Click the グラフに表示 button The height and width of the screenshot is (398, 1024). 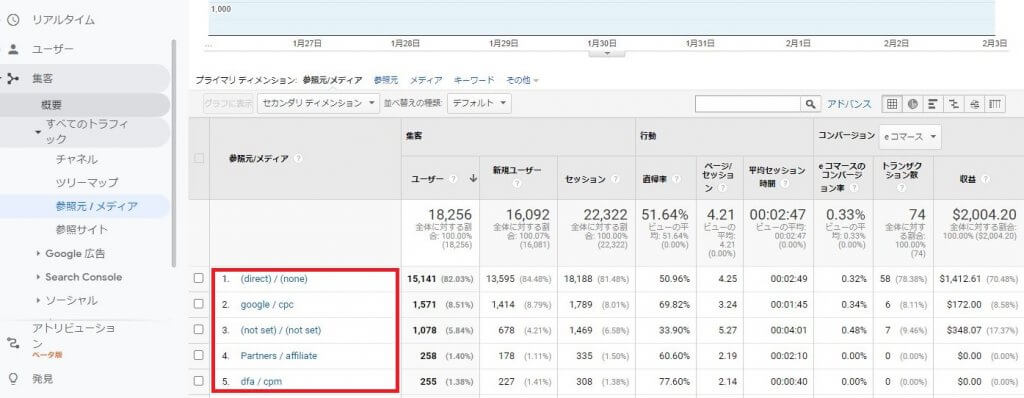(x=228, y=103)
